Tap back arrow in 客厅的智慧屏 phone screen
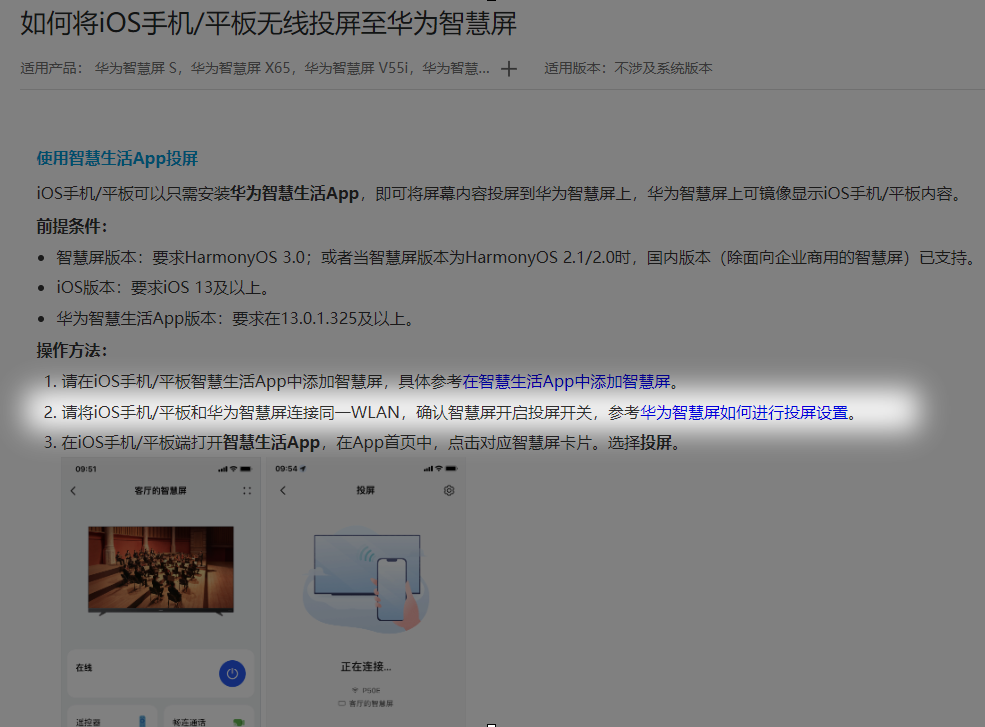Screen dimensions: 985x727 coord(73,491)
